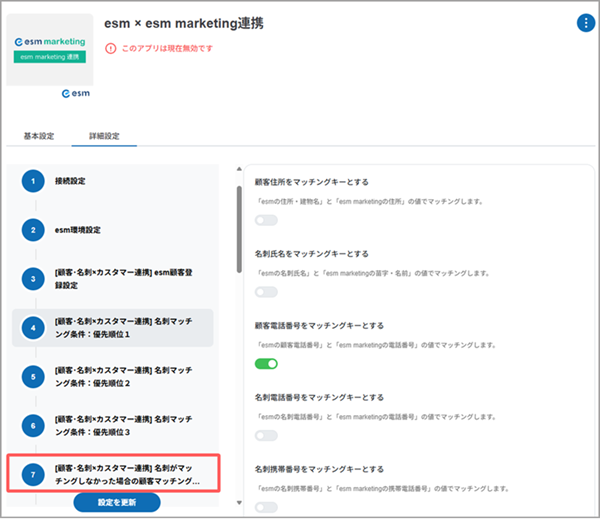The height and width of the screenshot is (519, 600).
Task: Click the esm marketing連携 app thumbnail
Action: tap(50, 51)
